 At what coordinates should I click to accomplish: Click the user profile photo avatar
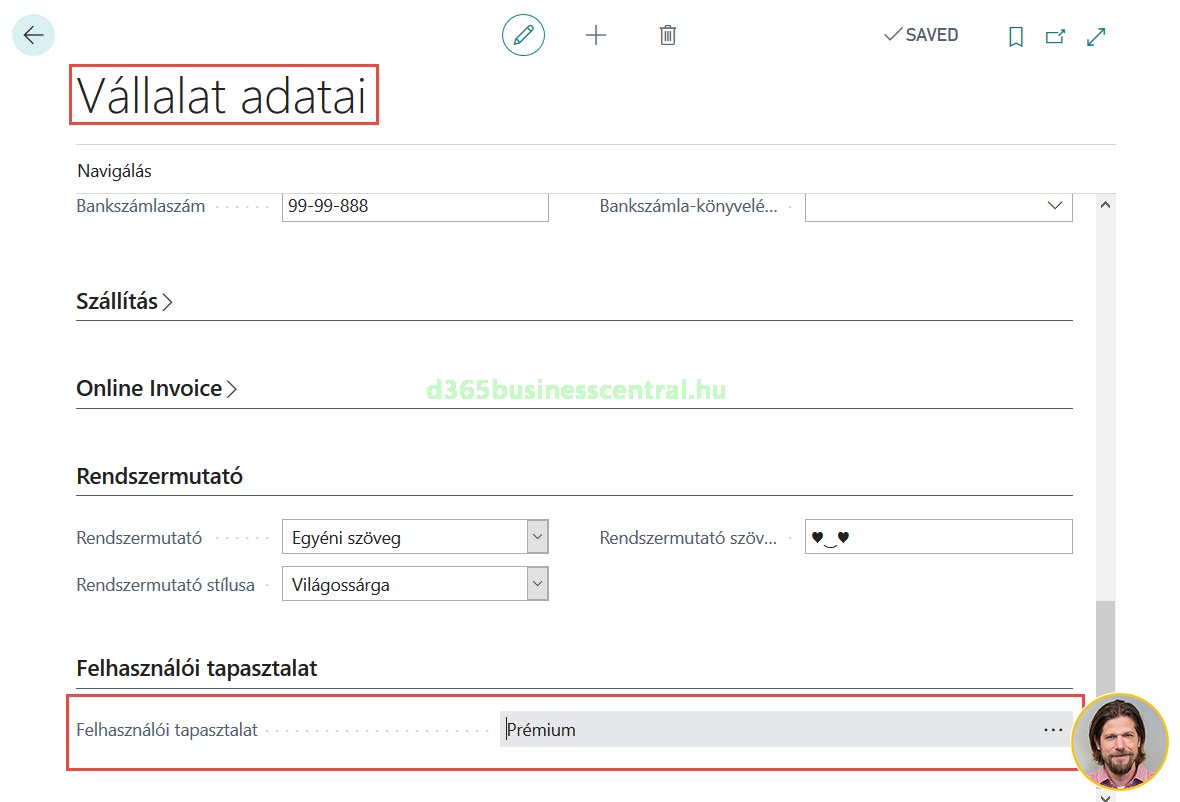1119,742
